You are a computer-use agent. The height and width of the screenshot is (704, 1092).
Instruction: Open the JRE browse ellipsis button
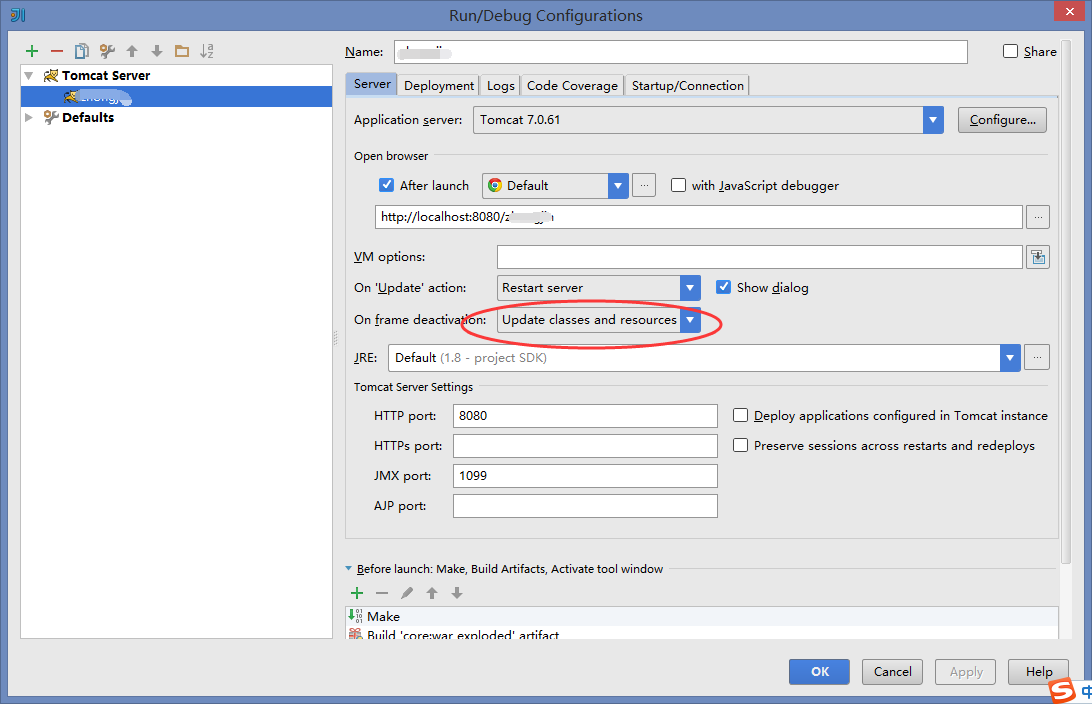pyautogui.click(x=1037, y=357)
